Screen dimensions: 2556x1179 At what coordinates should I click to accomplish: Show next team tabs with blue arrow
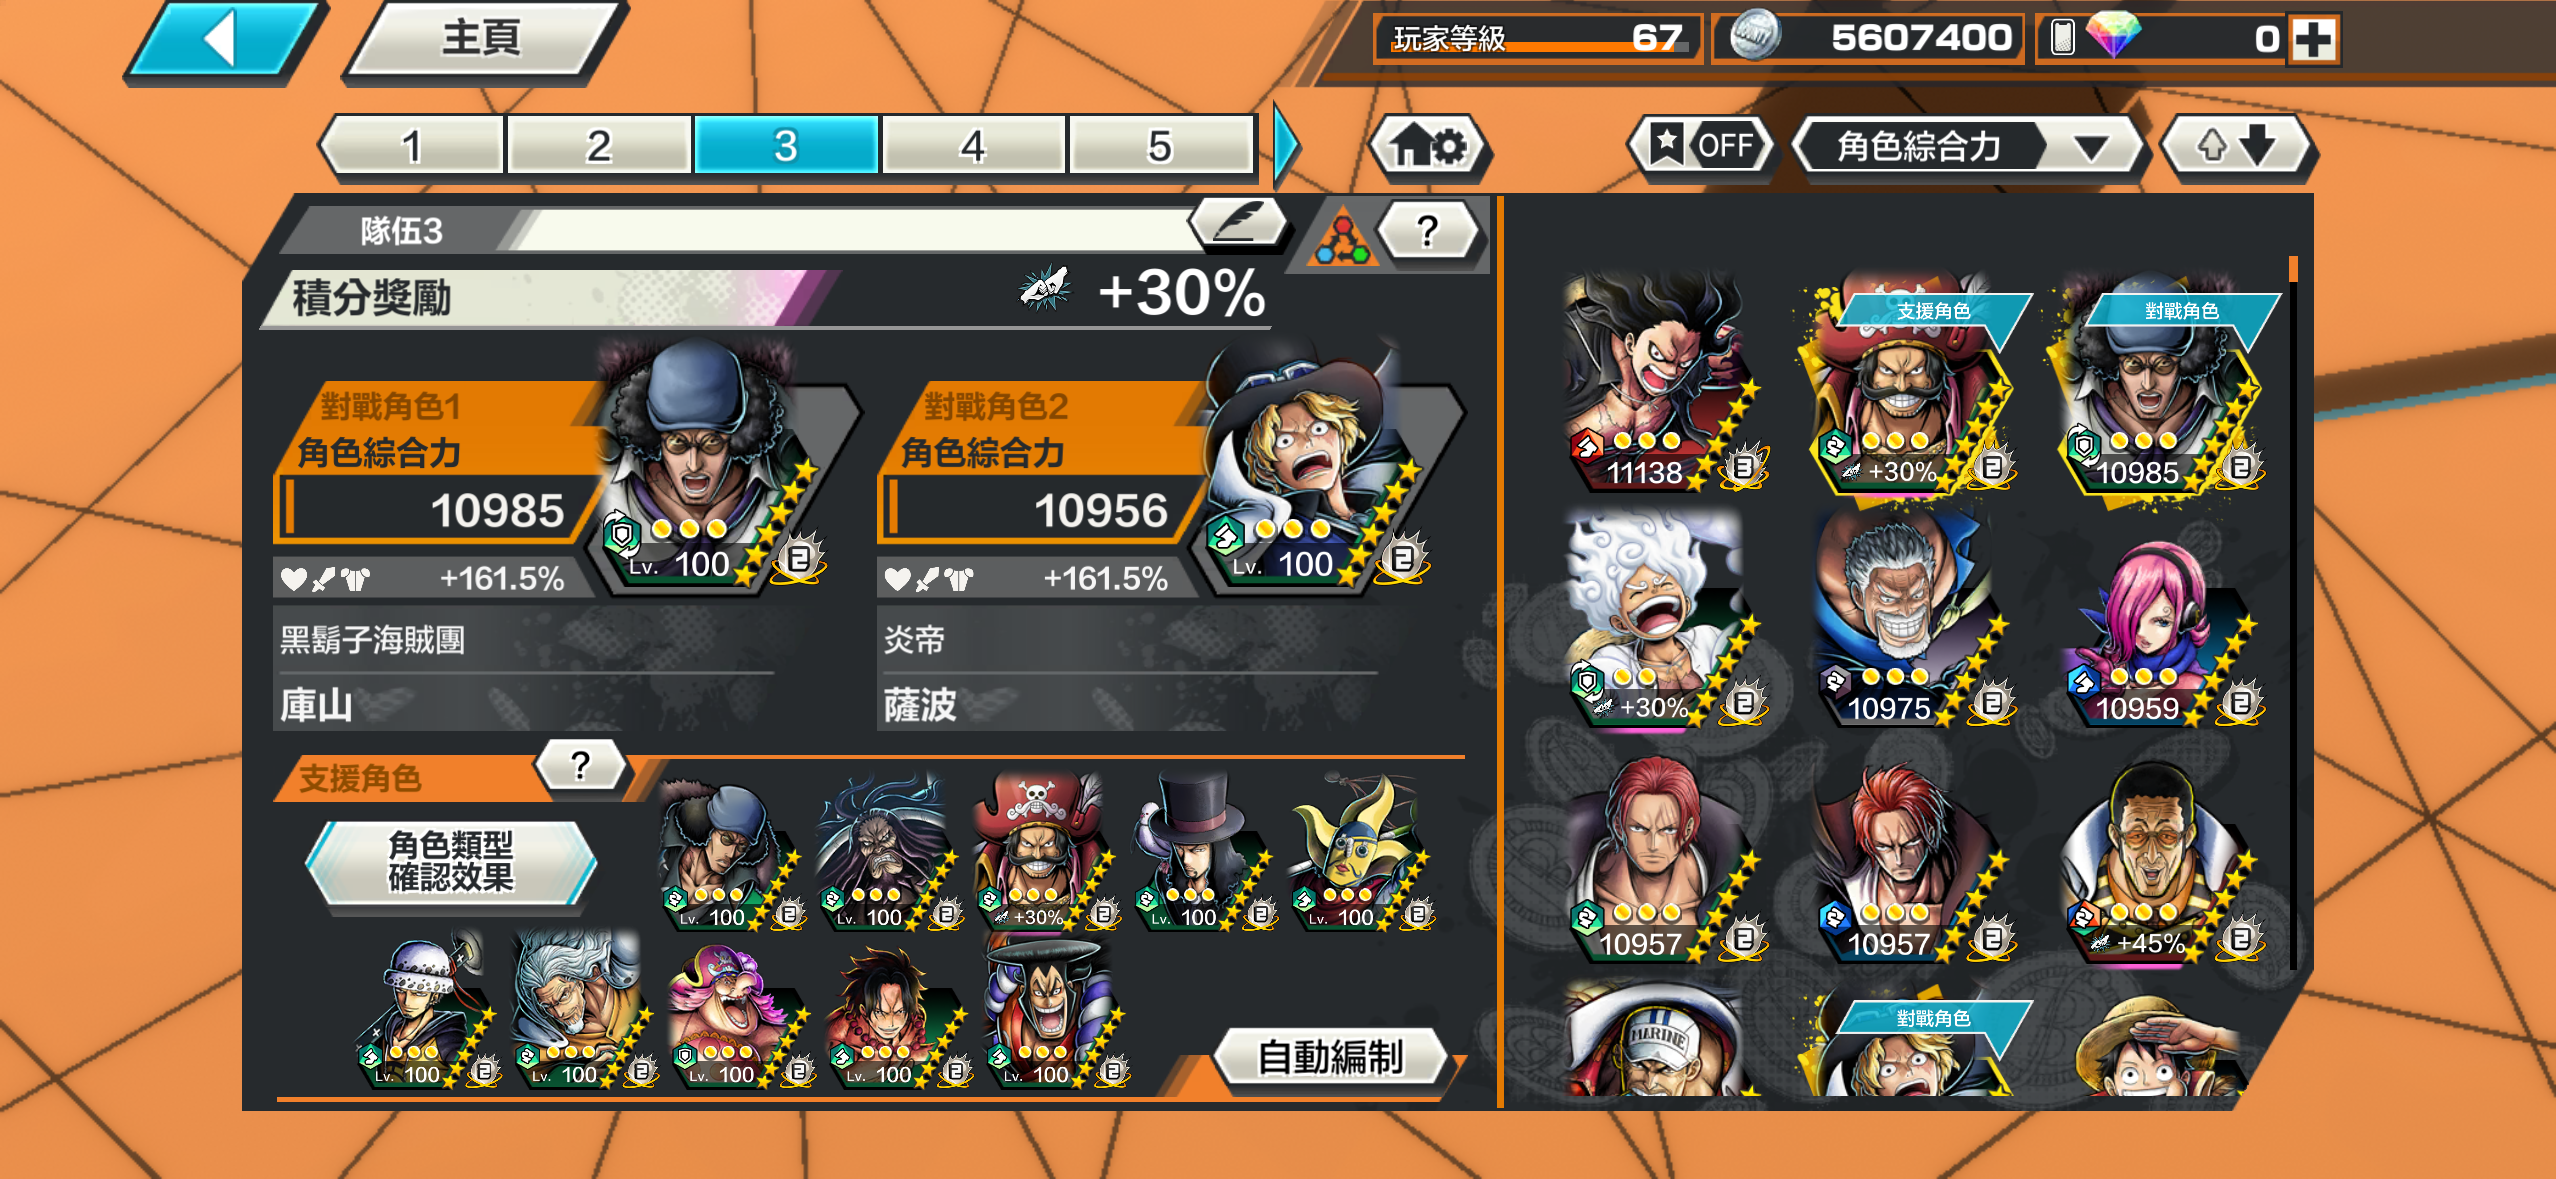1286,146
